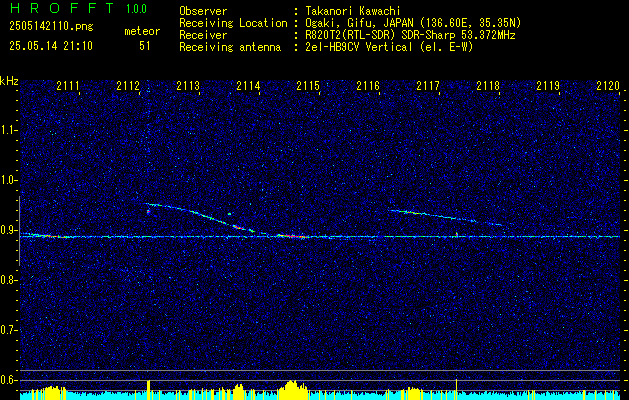The image size is (629, 400).
Task: Click the 2119 time marker
Action: 548,86
